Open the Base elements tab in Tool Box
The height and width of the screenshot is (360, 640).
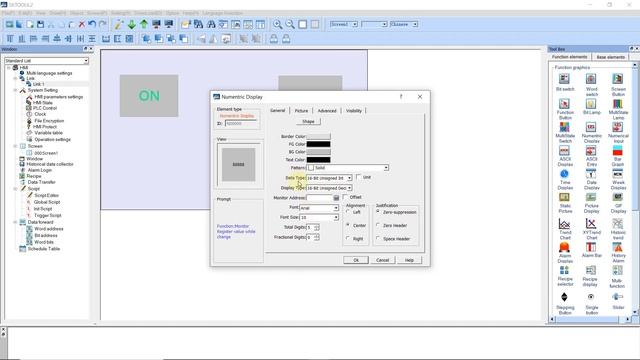pos(610,57)
